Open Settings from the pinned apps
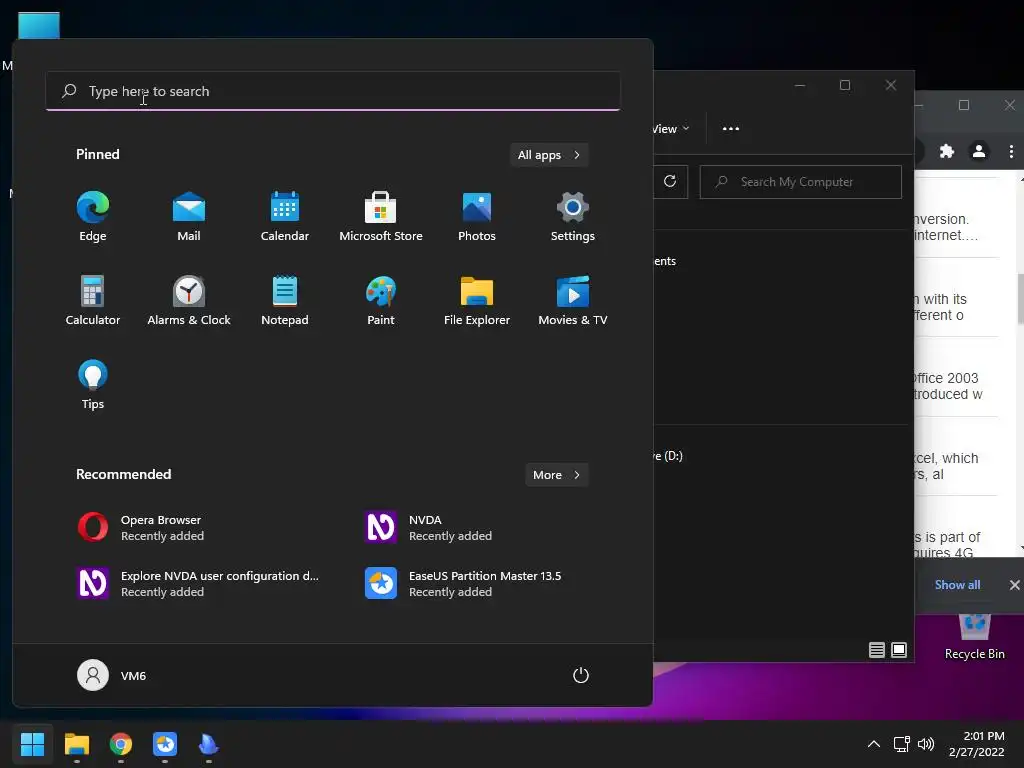 tap(573, 217)
